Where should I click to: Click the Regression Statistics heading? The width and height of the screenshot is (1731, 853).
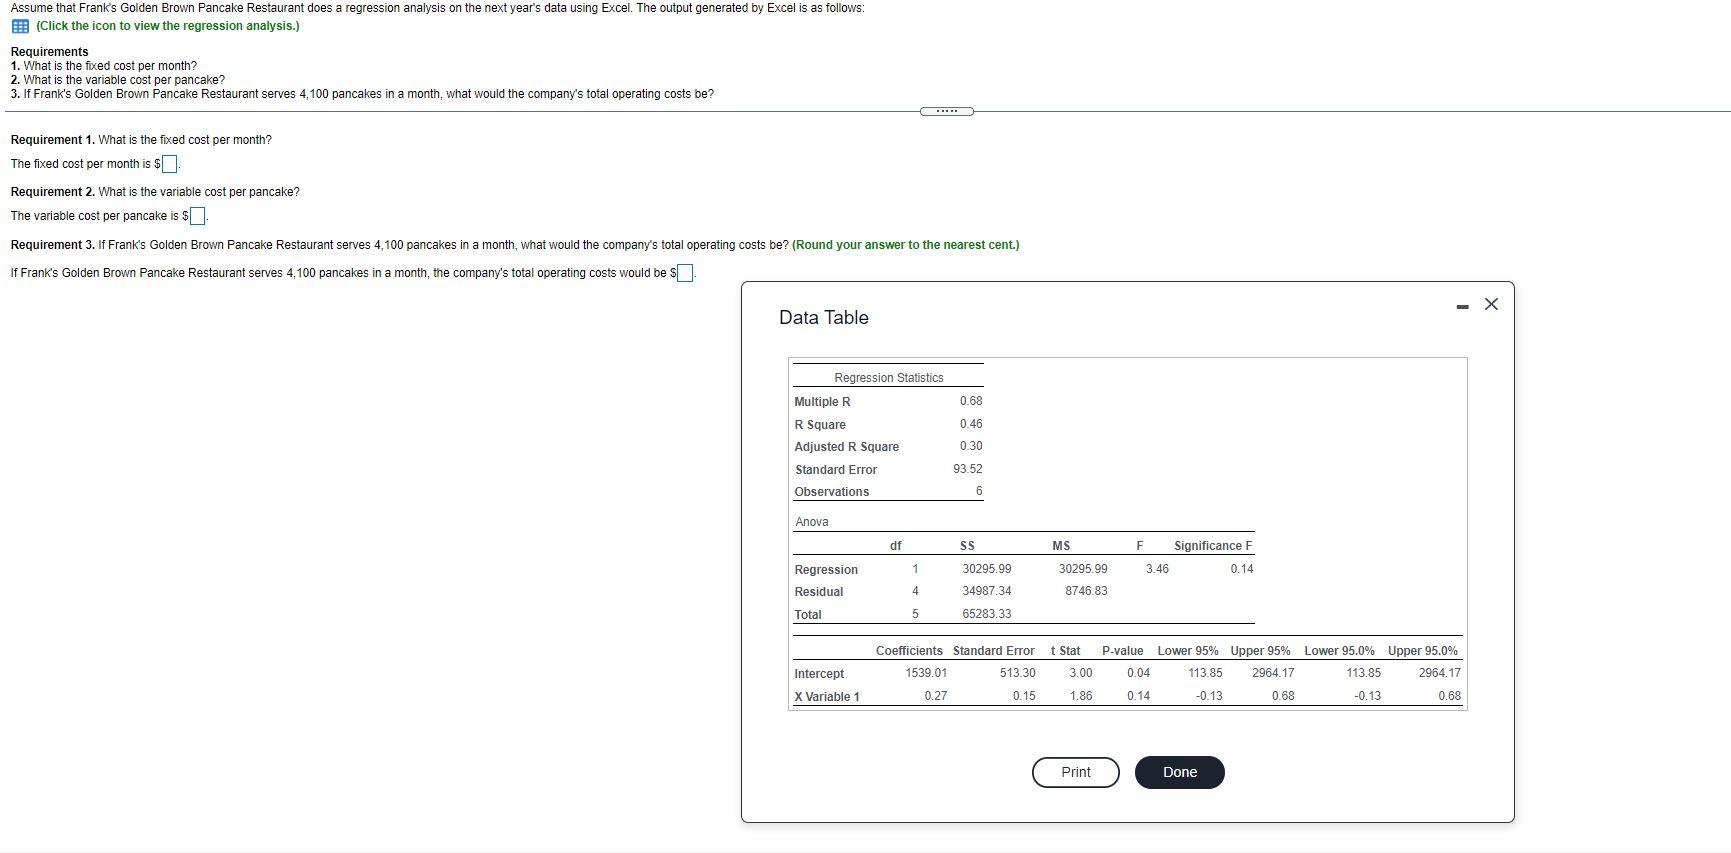pos(889,378)
